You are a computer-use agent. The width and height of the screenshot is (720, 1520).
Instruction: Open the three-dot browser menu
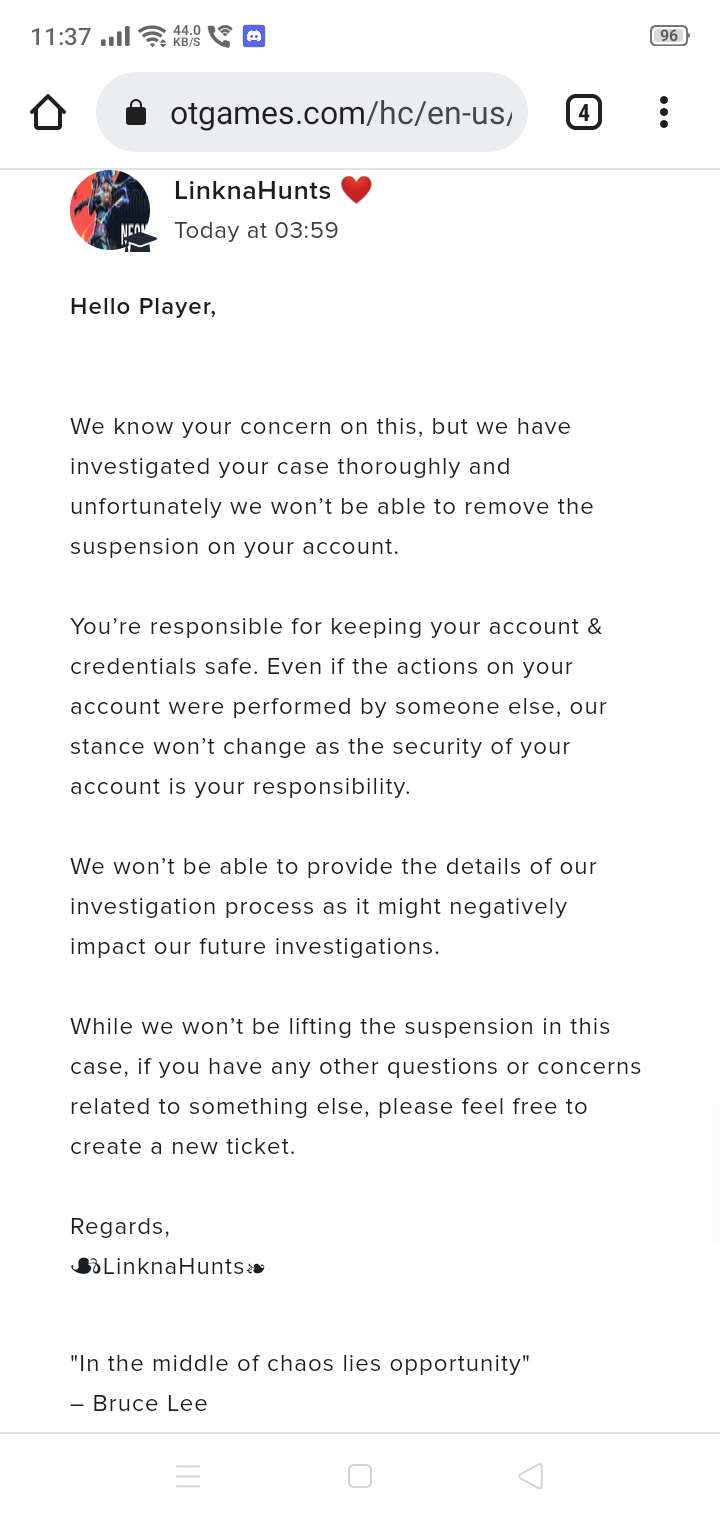(x=663, y=112)
